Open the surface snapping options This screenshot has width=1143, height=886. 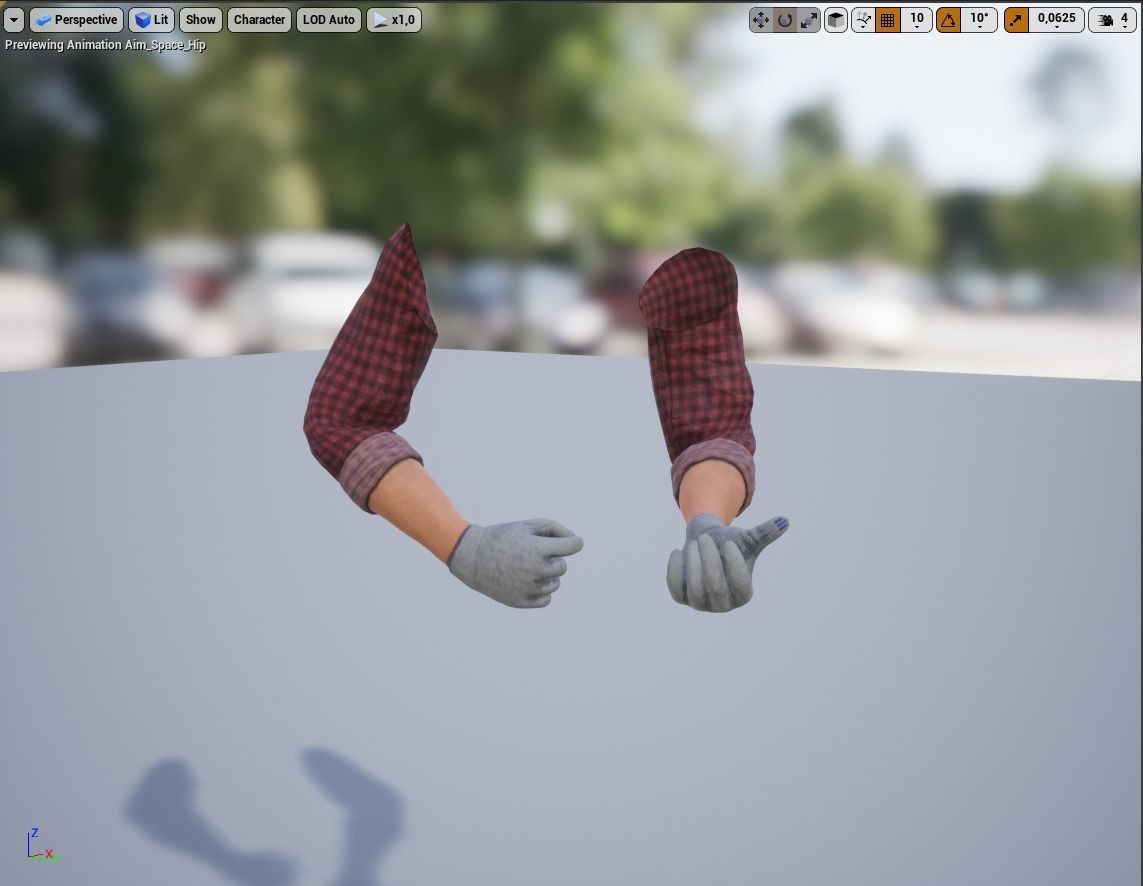click(863, 20)
